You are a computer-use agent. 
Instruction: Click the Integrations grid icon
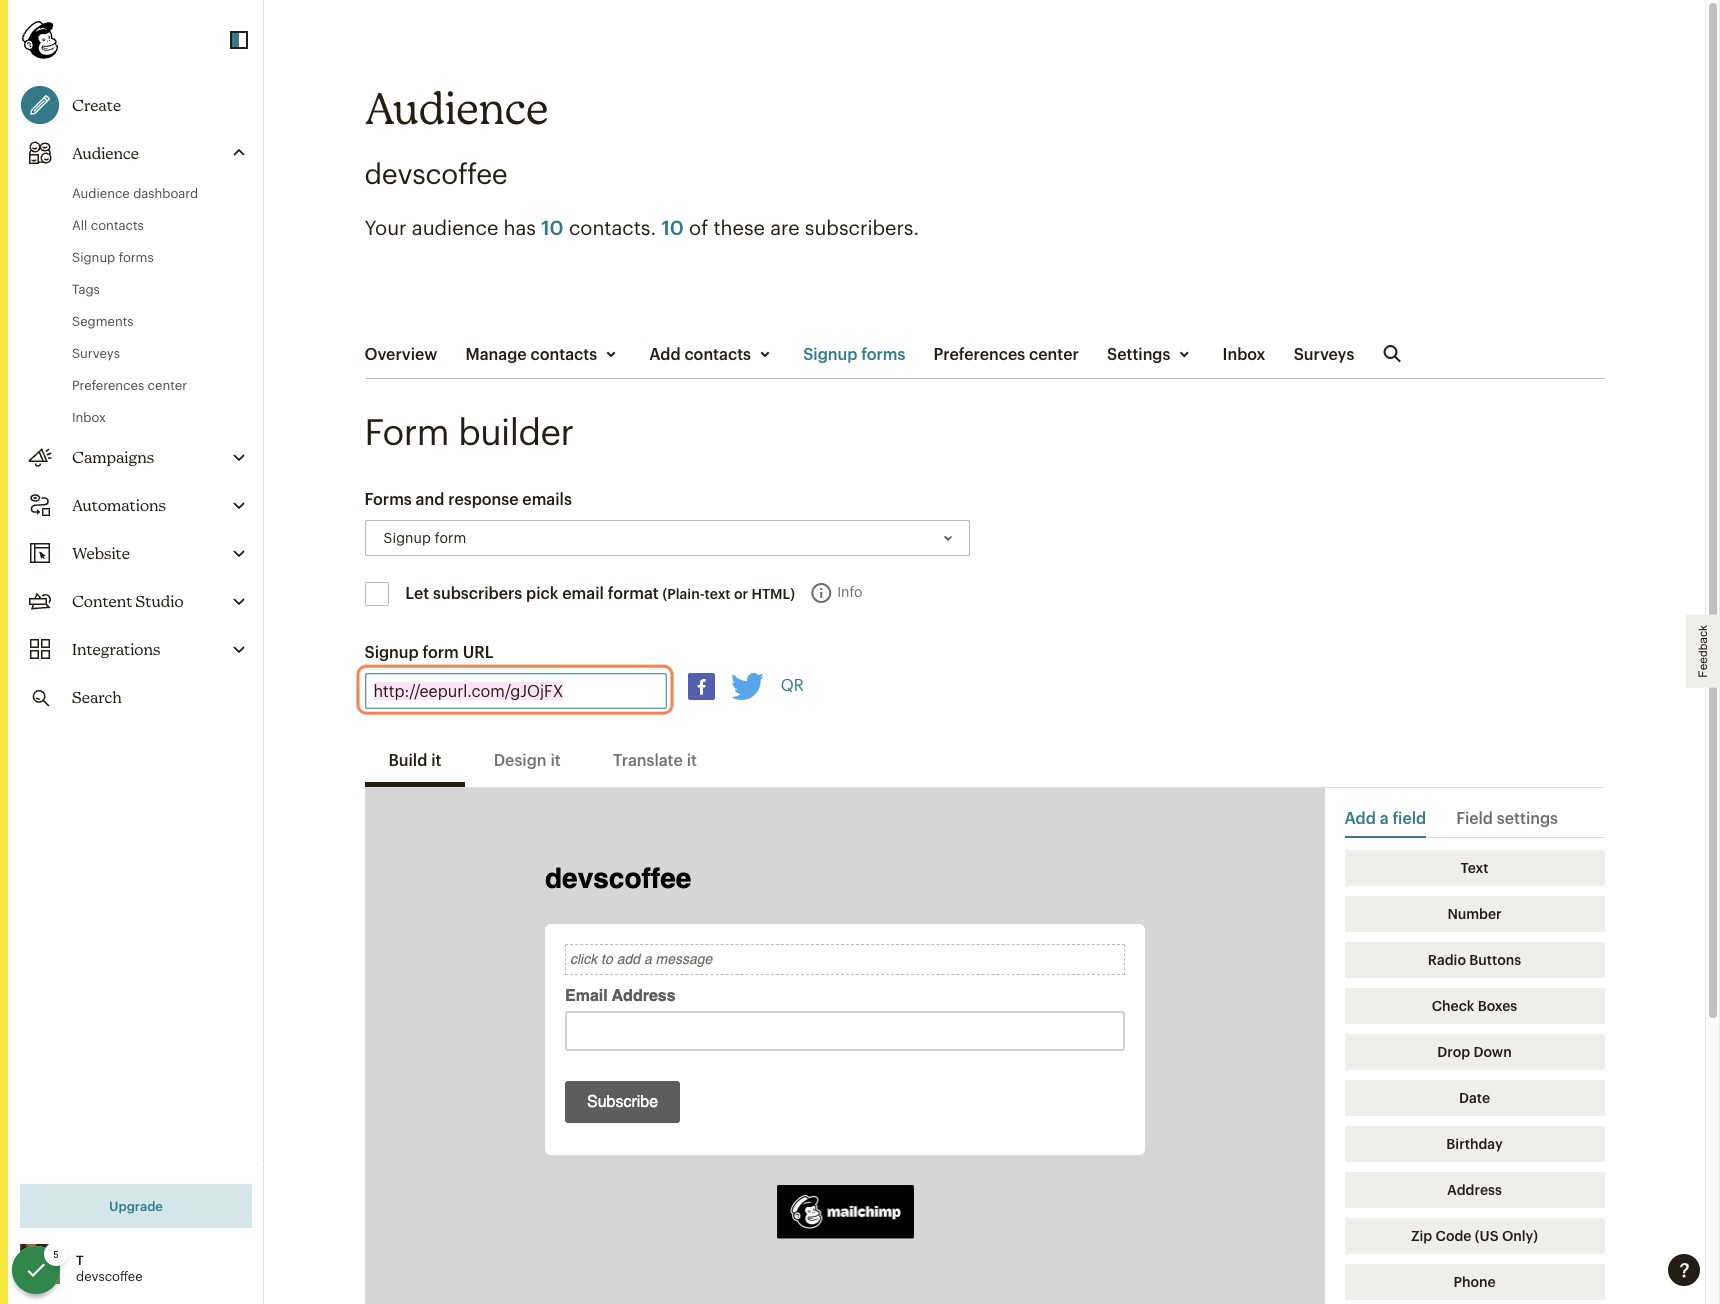coord(40,649)
